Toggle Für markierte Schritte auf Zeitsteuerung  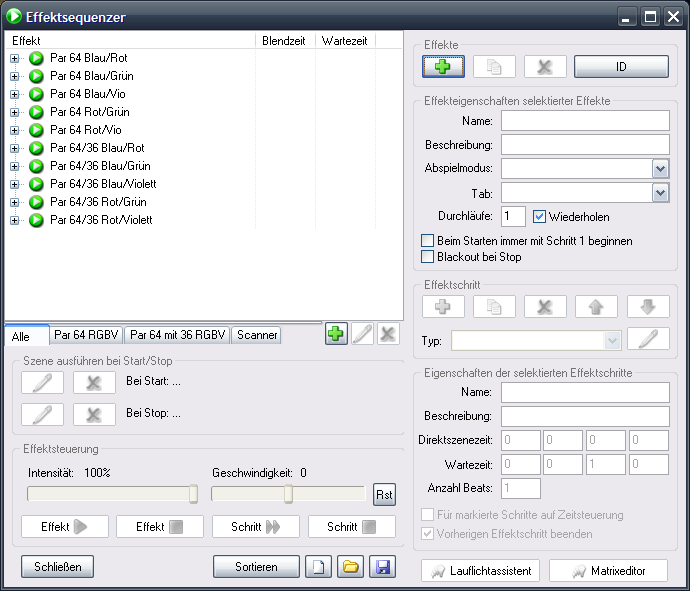coord(427,514)
